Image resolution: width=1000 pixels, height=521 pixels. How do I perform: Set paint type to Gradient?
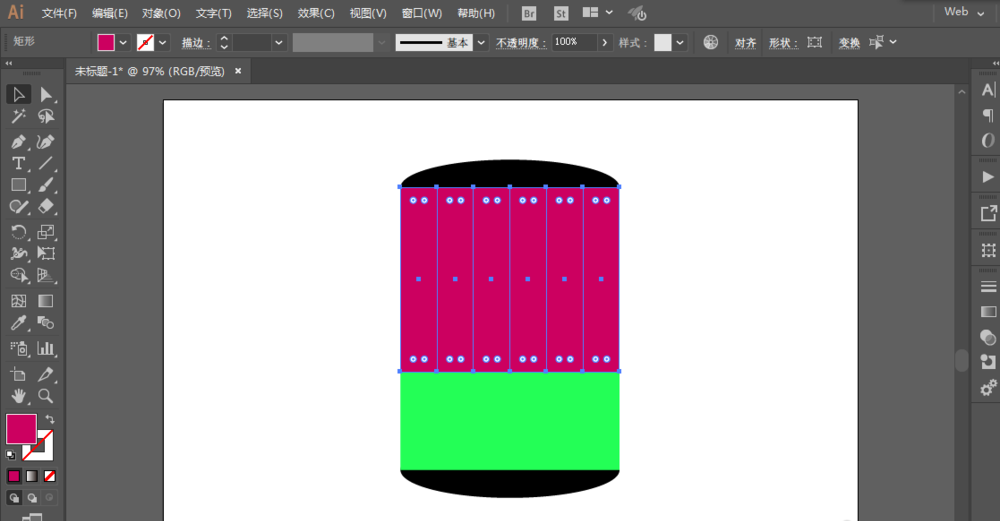click(x=32, y=476)
